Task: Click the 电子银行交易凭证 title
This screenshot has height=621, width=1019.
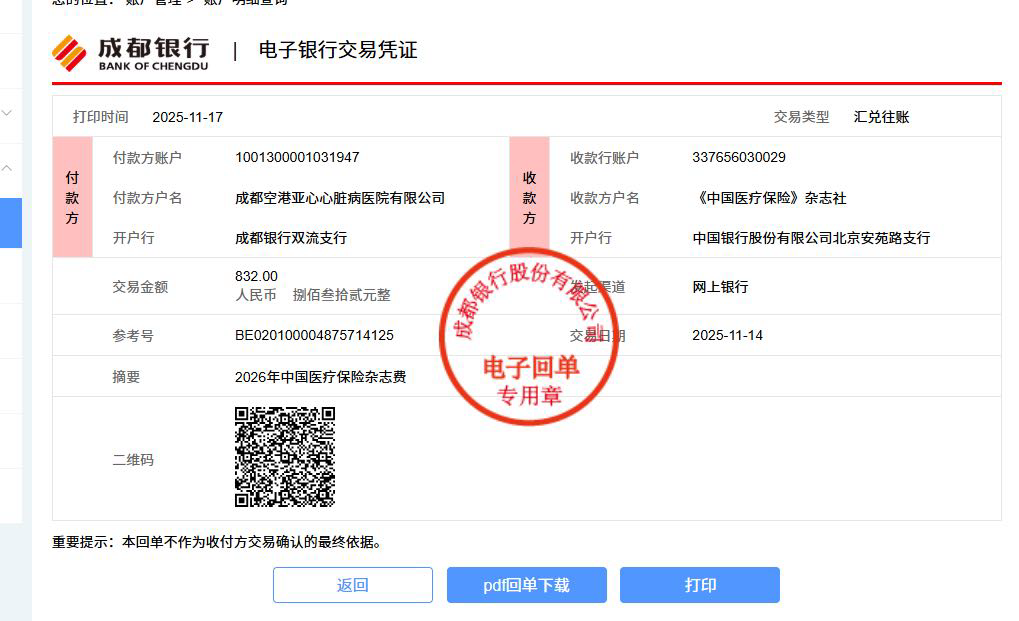Action: click(338, 50)
